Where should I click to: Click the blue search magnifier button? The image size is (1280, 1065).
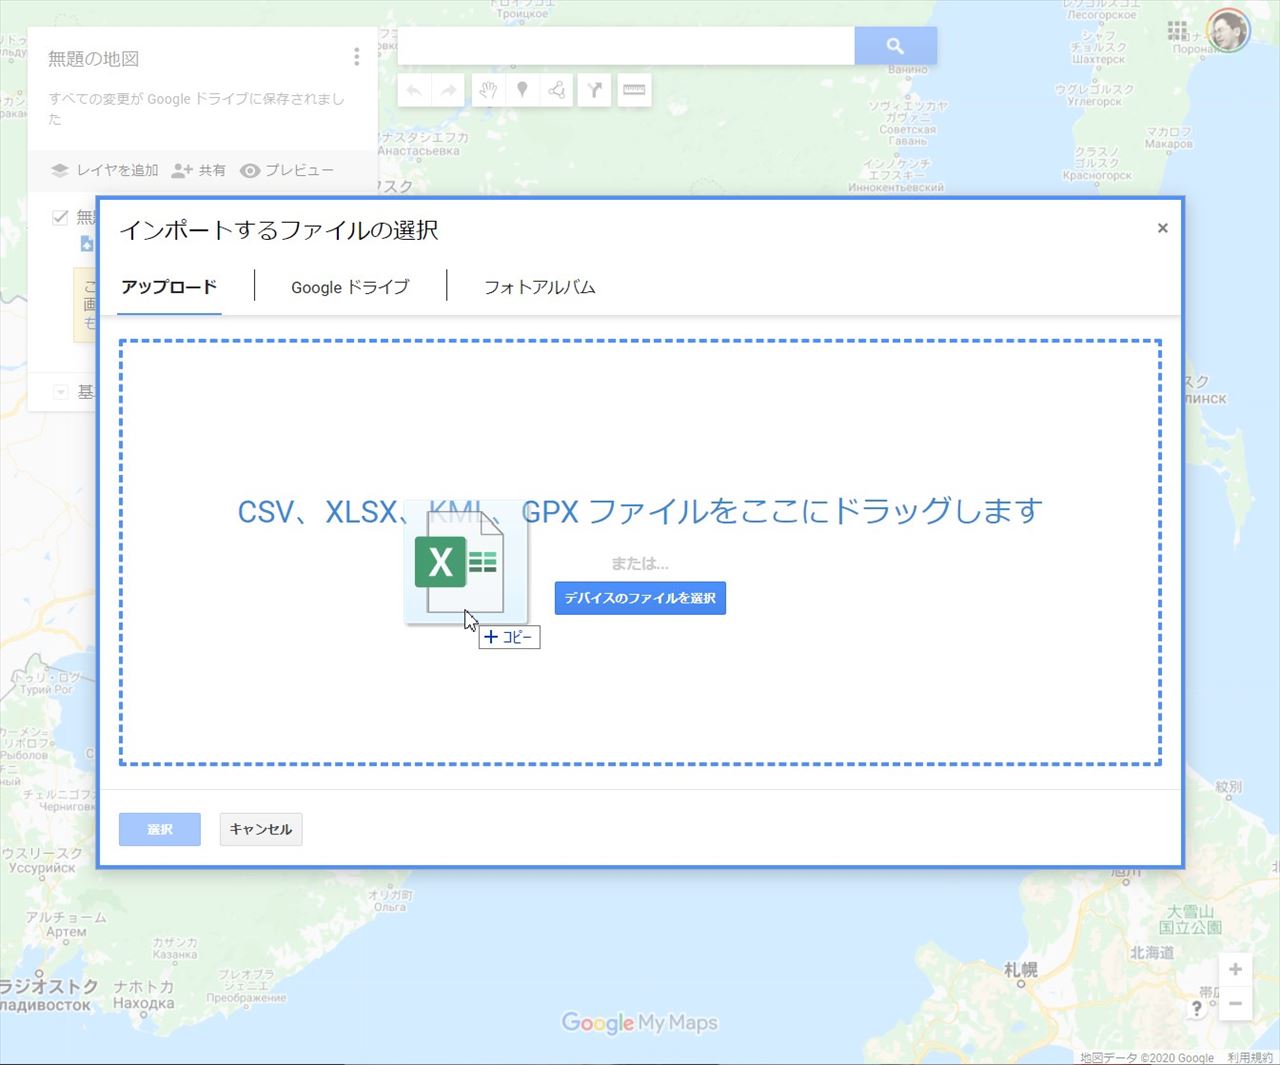895,46
